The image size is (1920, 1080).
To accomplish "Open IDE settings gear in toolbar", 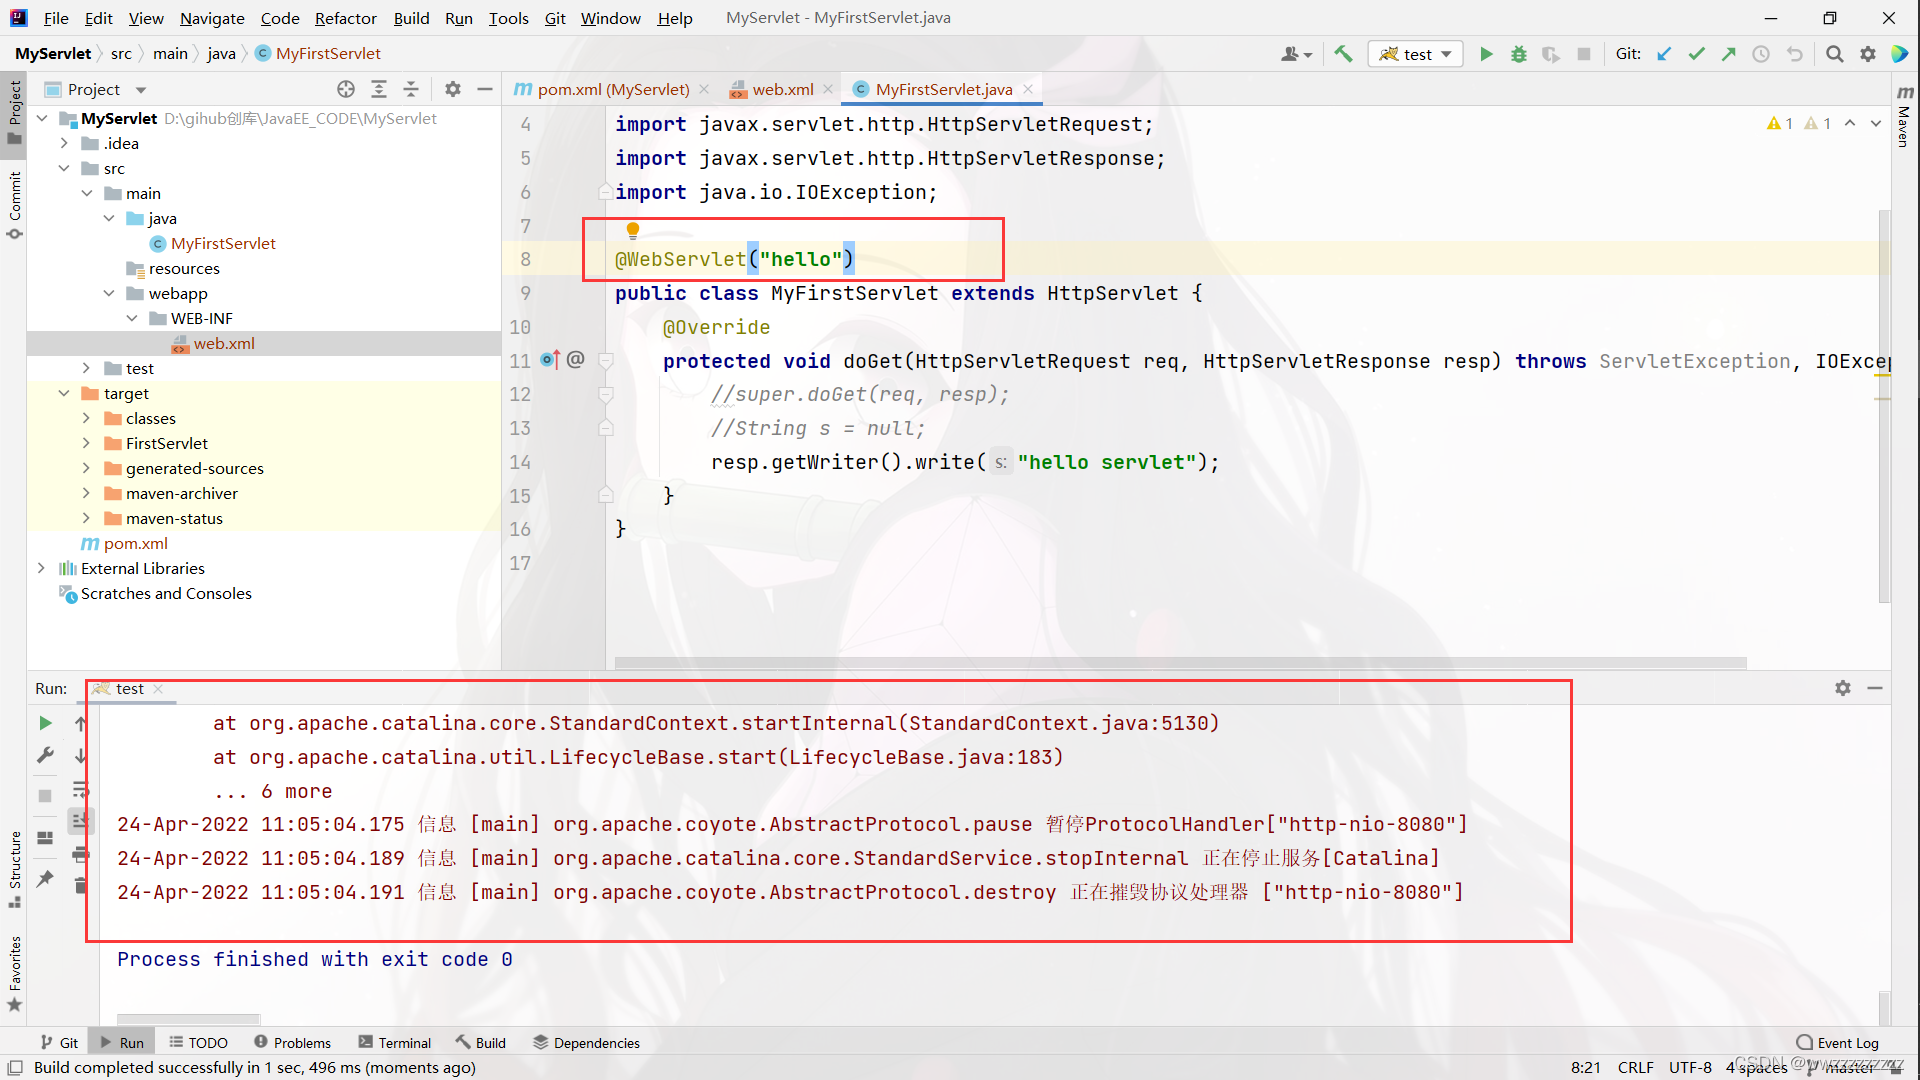I will pos(1868,54).
